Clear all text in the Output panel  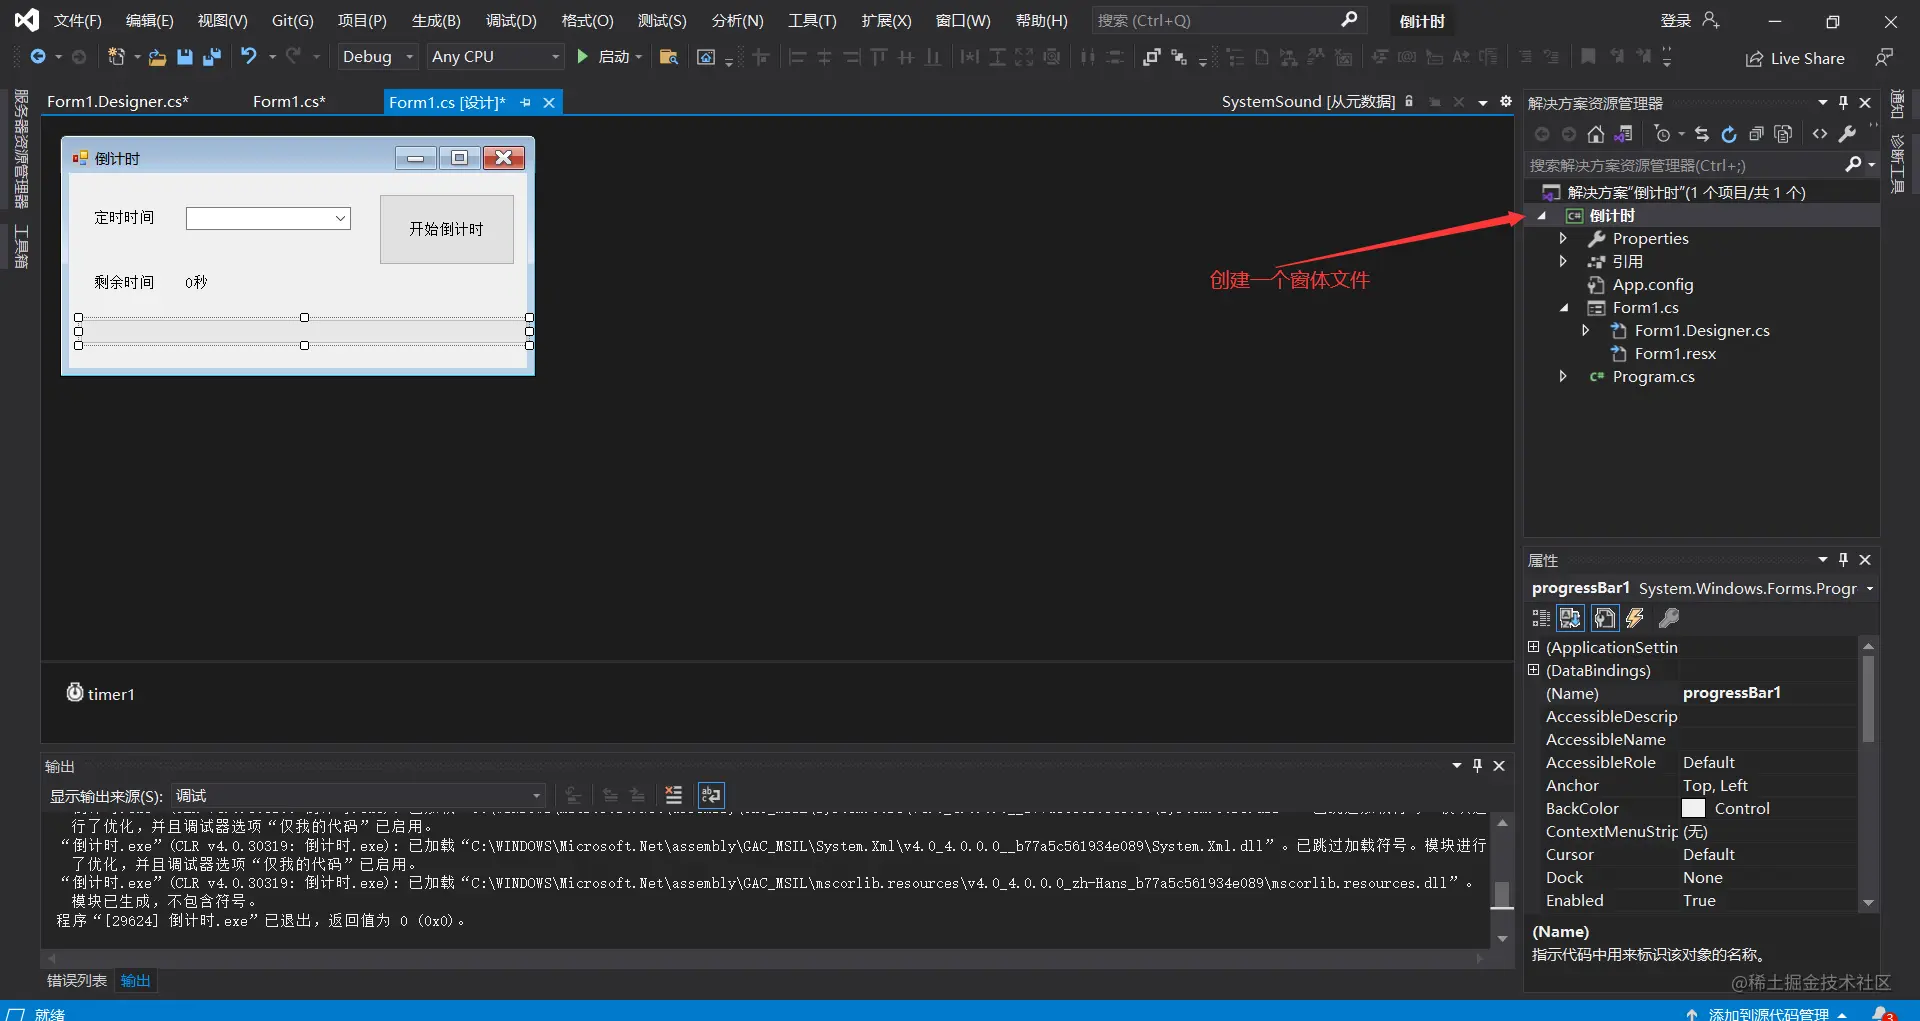coord(674,795)
